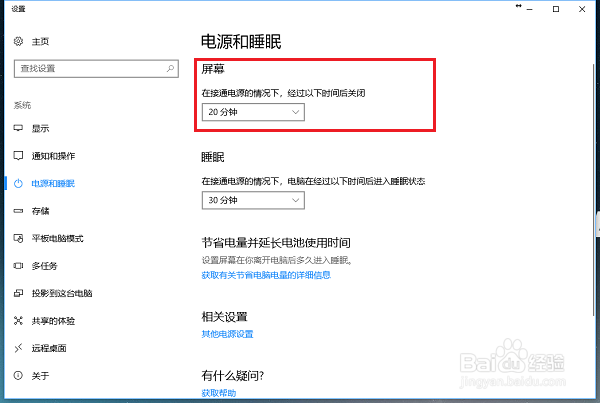Minimize the Settings window
The height and width of the screenshot is (403, 600).
click(530, 9)
